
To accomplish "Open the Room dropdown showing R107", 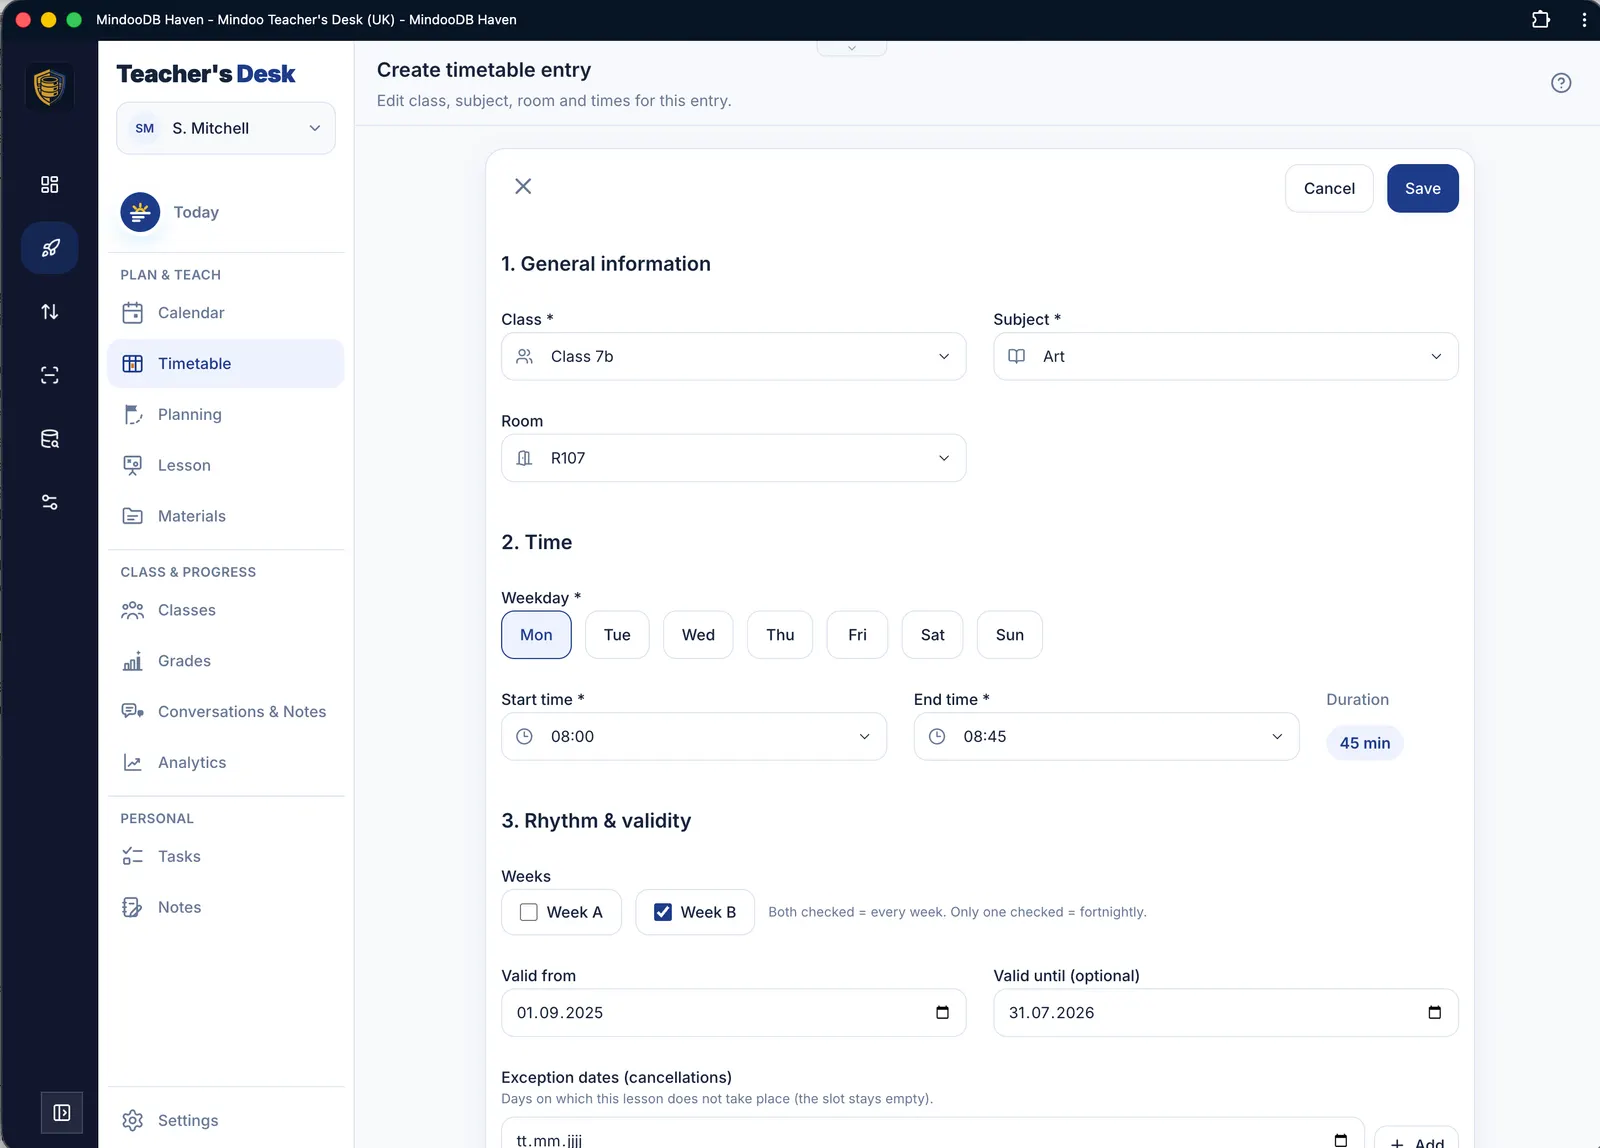I will (734, 458).
